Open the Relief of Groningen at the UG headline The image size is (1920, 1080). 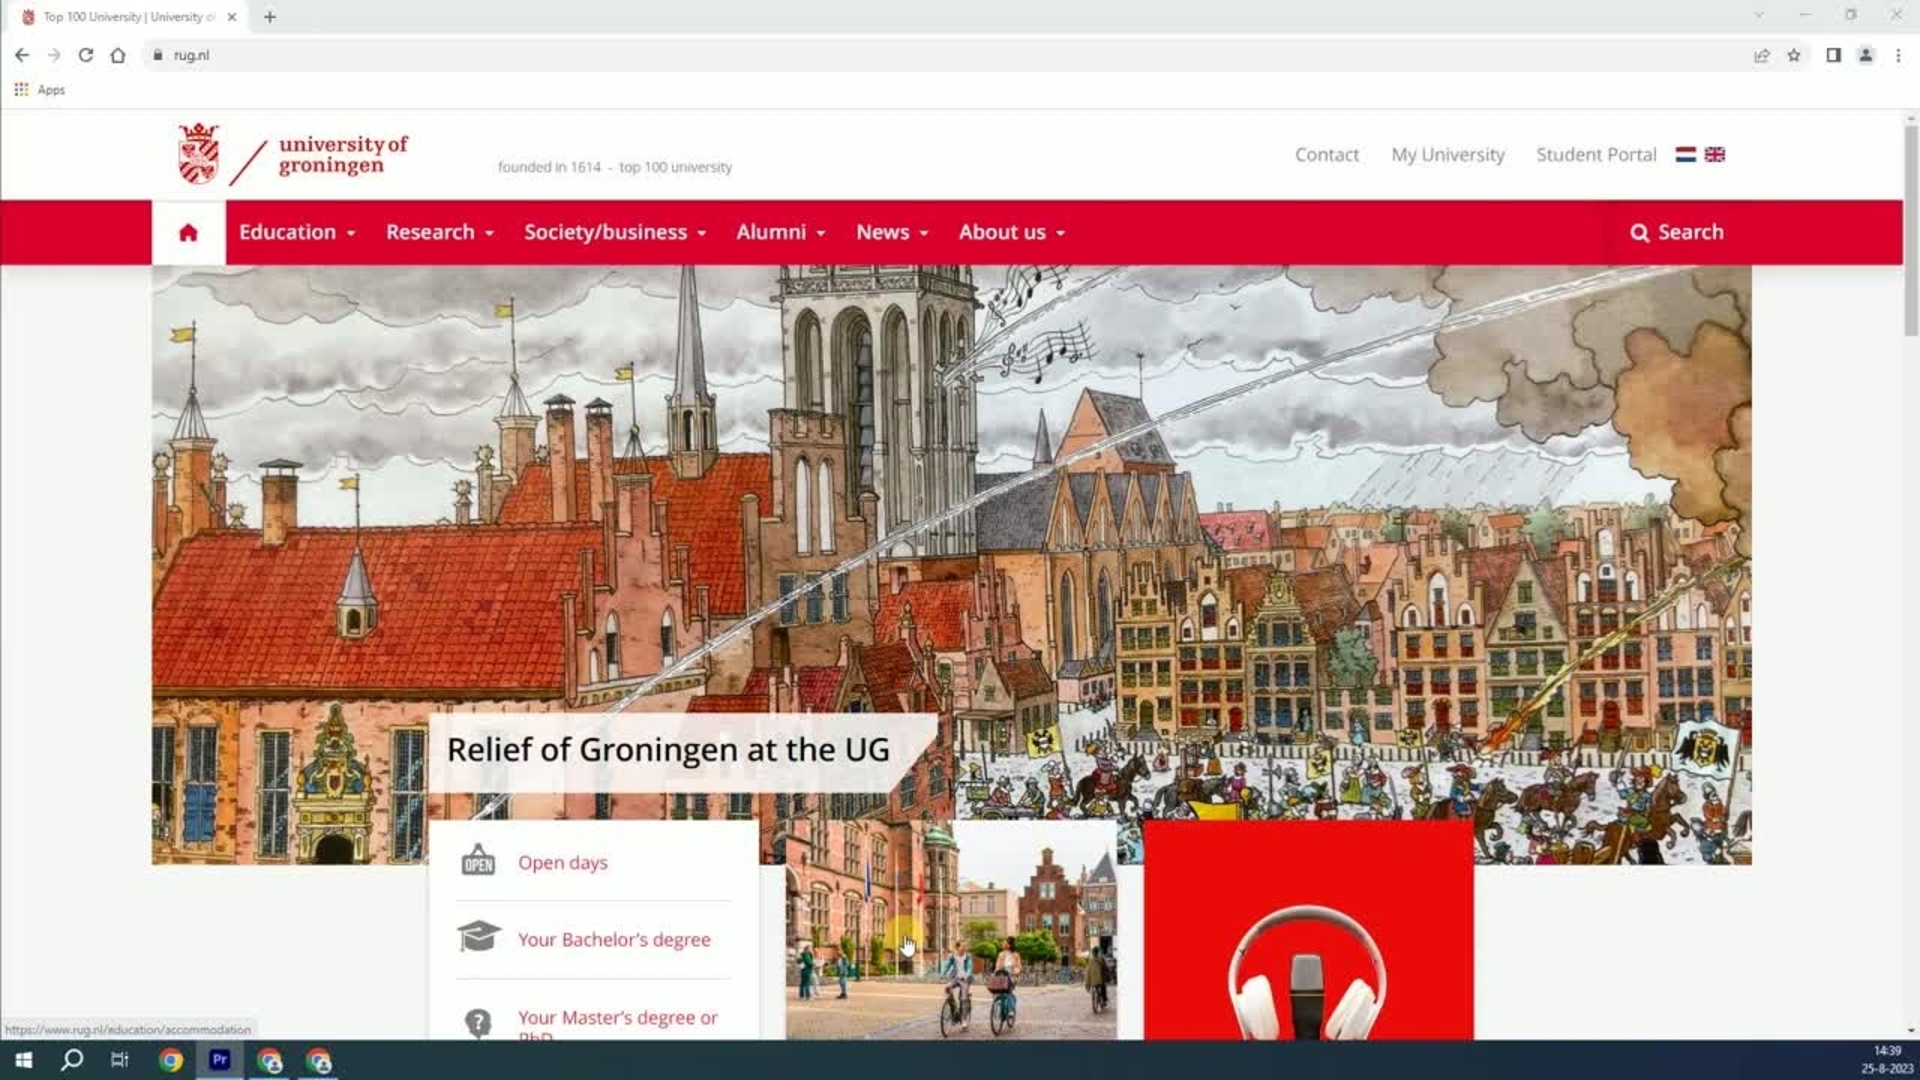[668, 750]
